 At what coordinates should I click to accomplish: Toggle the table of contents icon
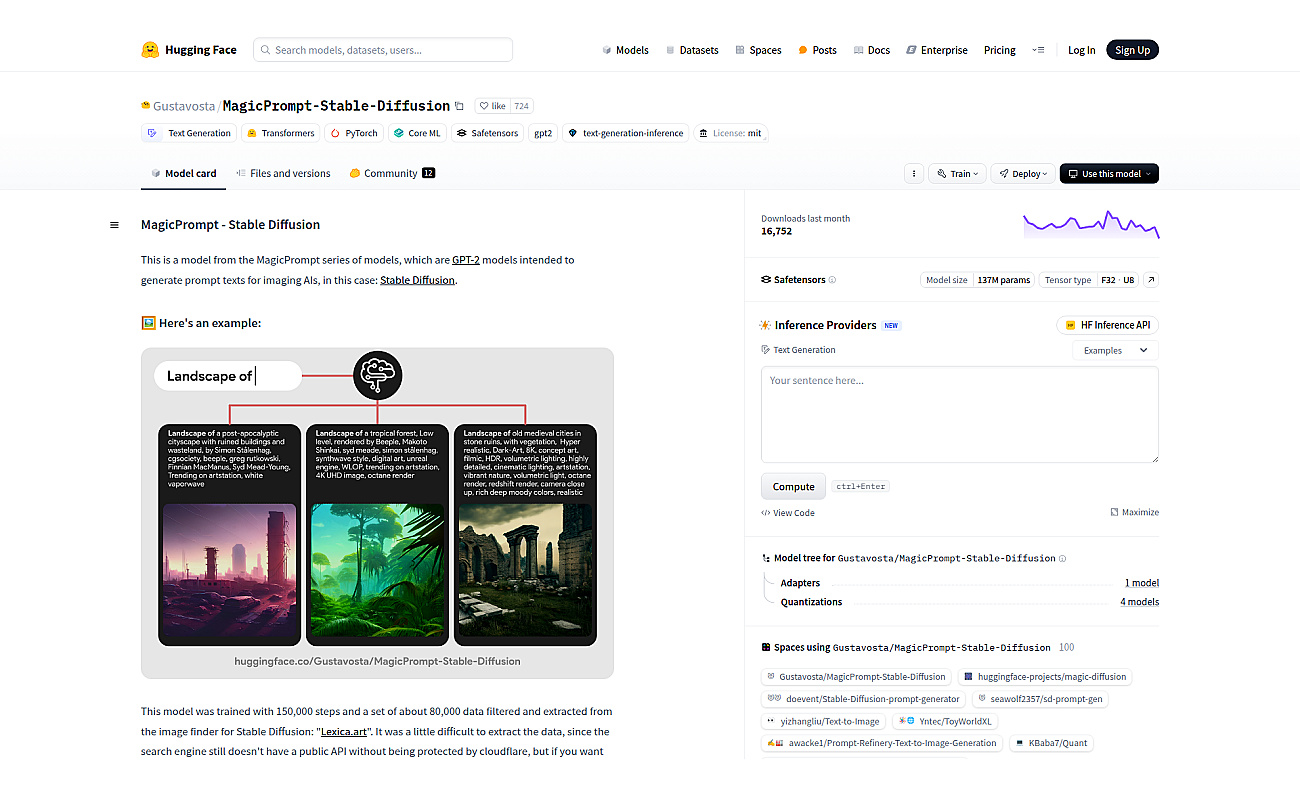coord(114,225)
